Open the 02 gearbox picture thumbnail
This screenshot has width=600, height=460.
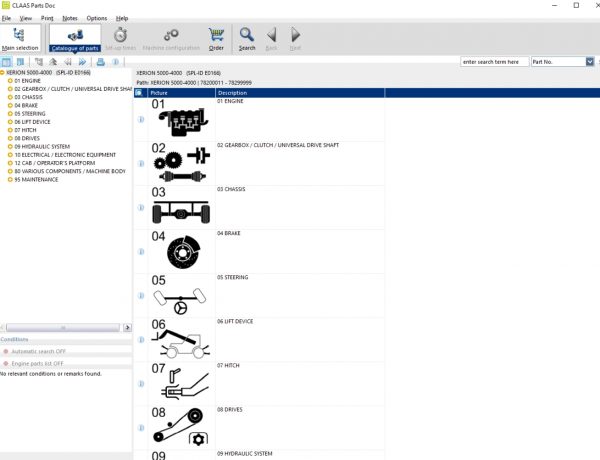coord(181,163)
